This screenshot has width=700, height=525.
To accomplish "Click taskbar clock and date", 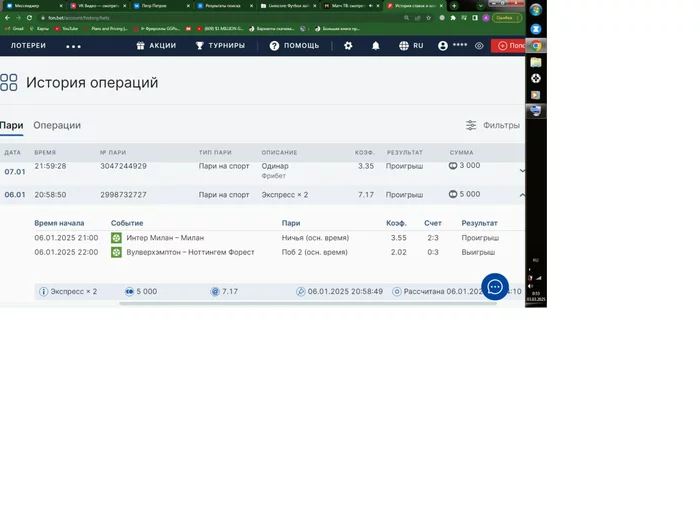I will point(536,296).
